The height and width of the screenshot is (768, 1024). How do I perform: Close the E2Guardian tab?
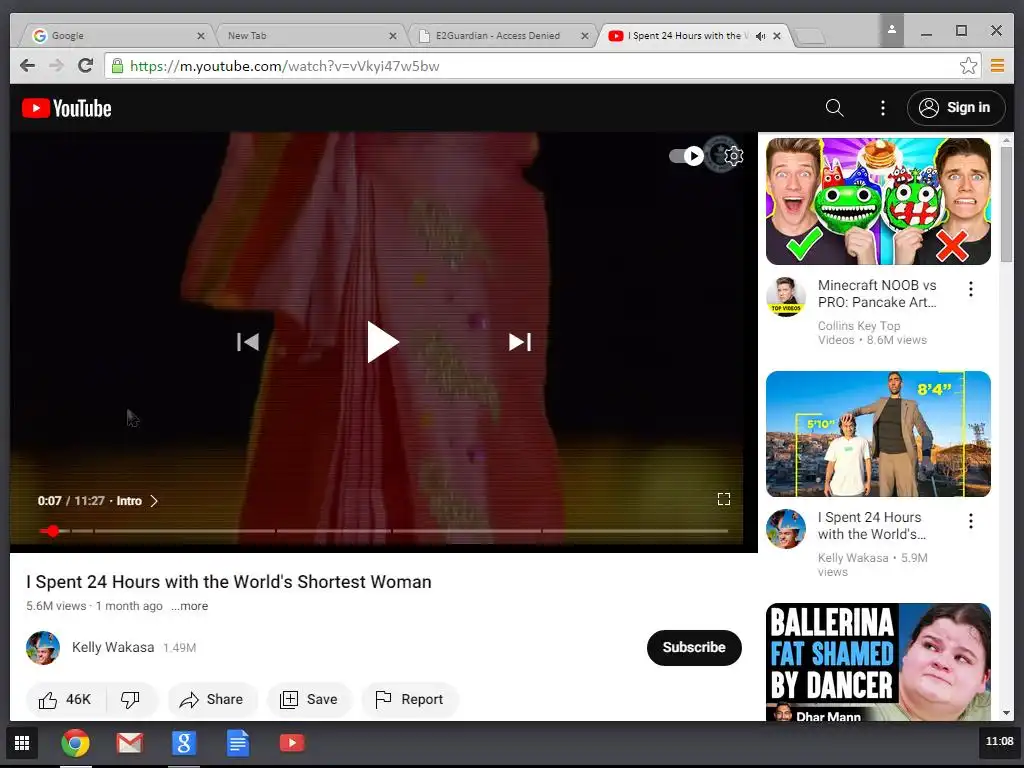pos(584,36)
